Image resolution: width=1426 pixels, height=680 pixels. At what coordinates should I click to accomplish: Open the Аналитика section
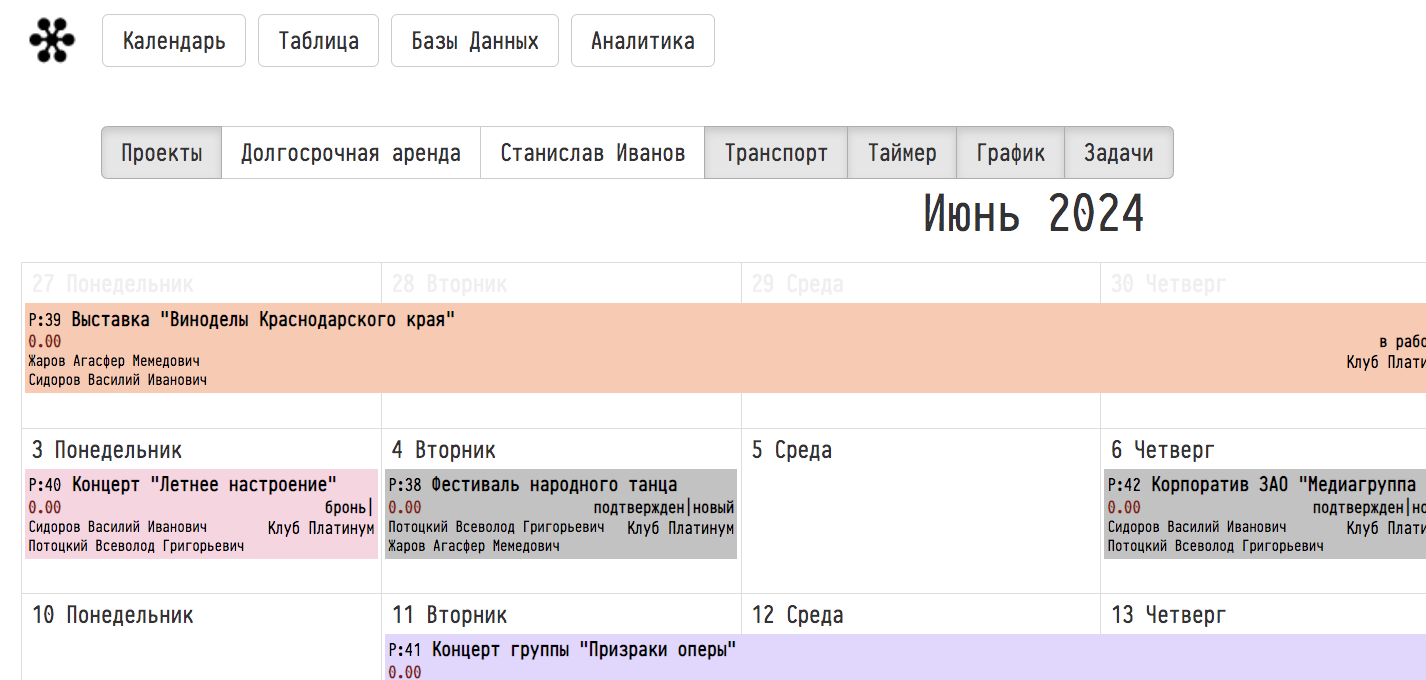(x=642, y=41)
